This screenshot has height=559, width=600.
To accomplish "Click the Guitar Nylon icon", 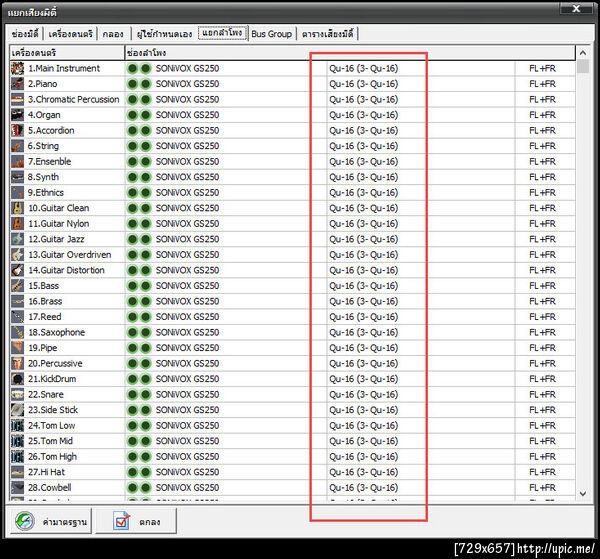I will coord(17,223).
